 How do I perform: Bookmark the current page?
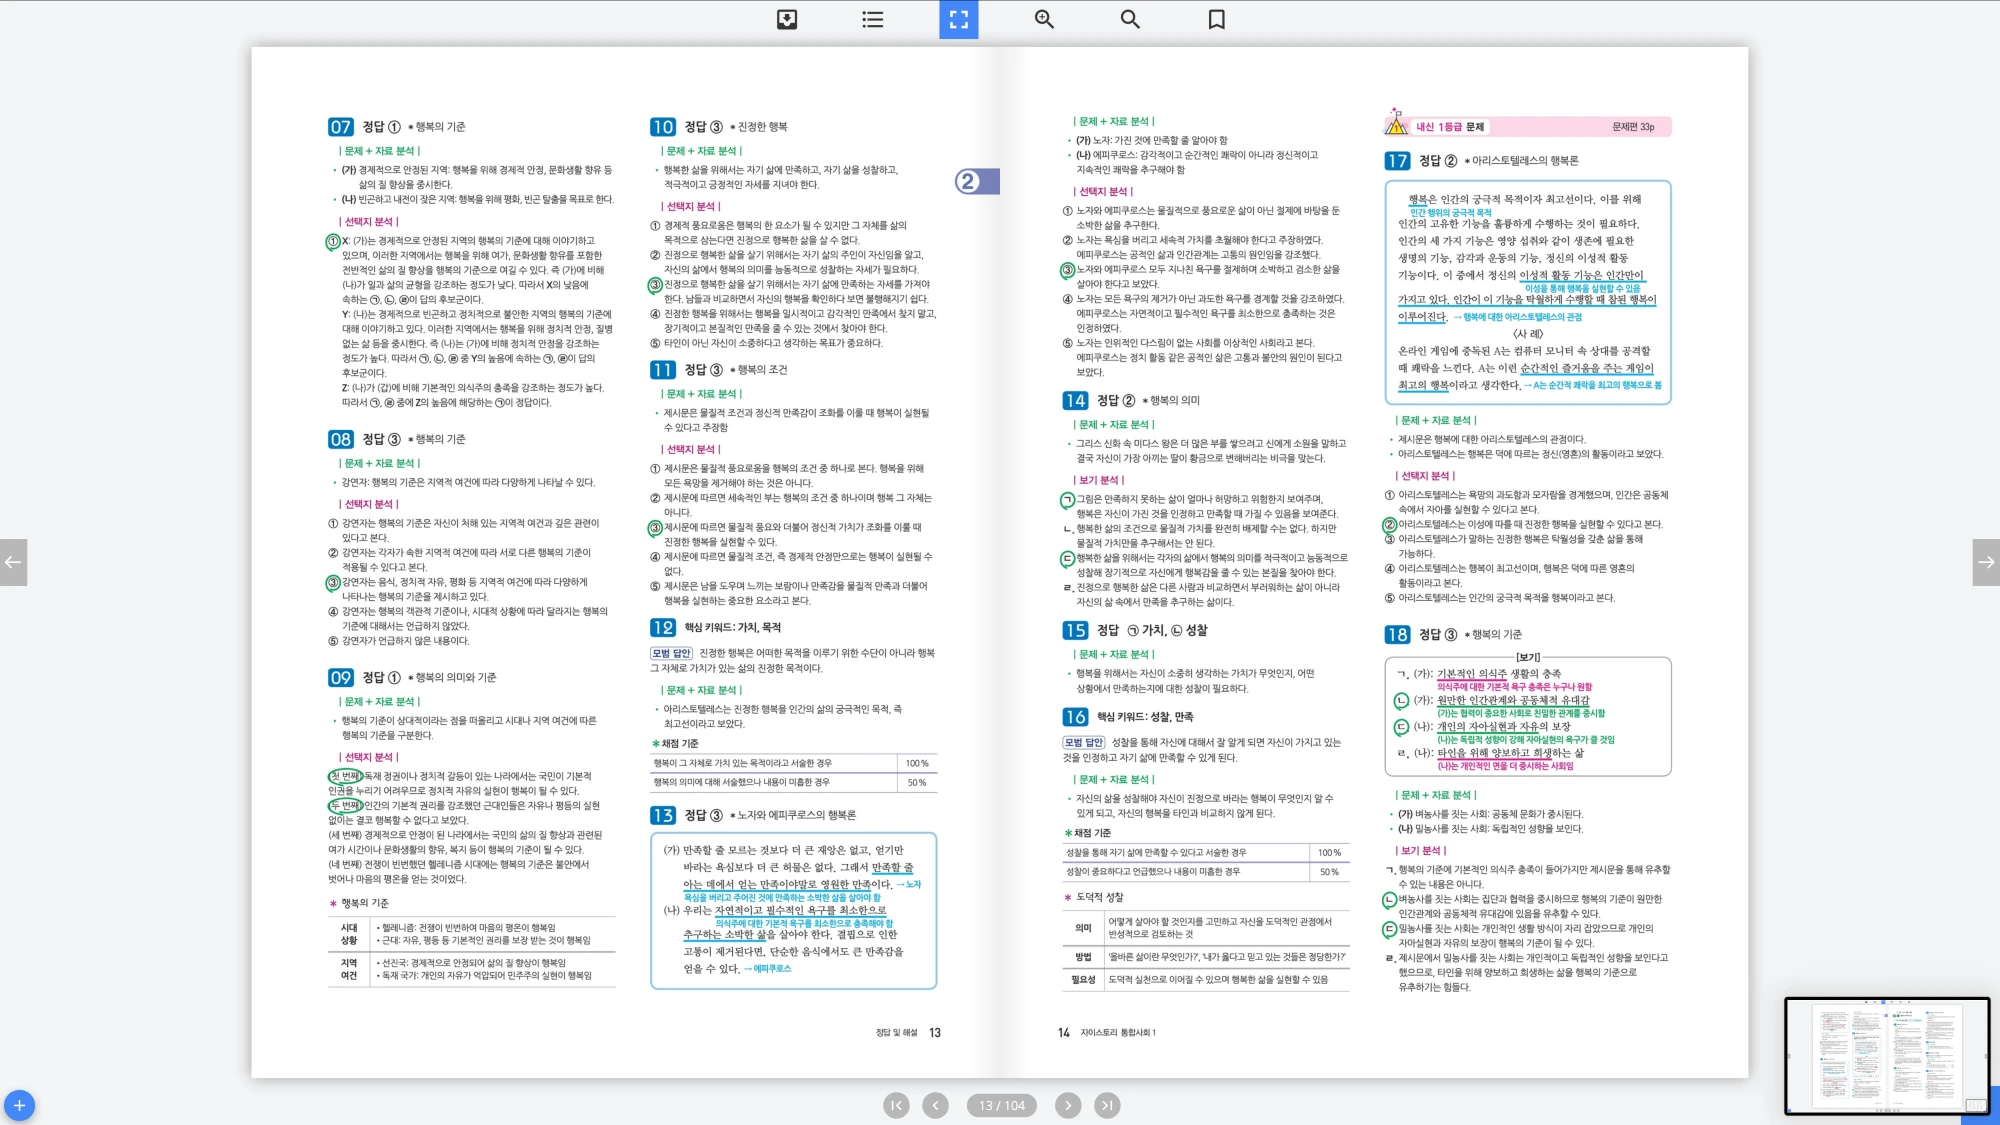(1216, 19)
